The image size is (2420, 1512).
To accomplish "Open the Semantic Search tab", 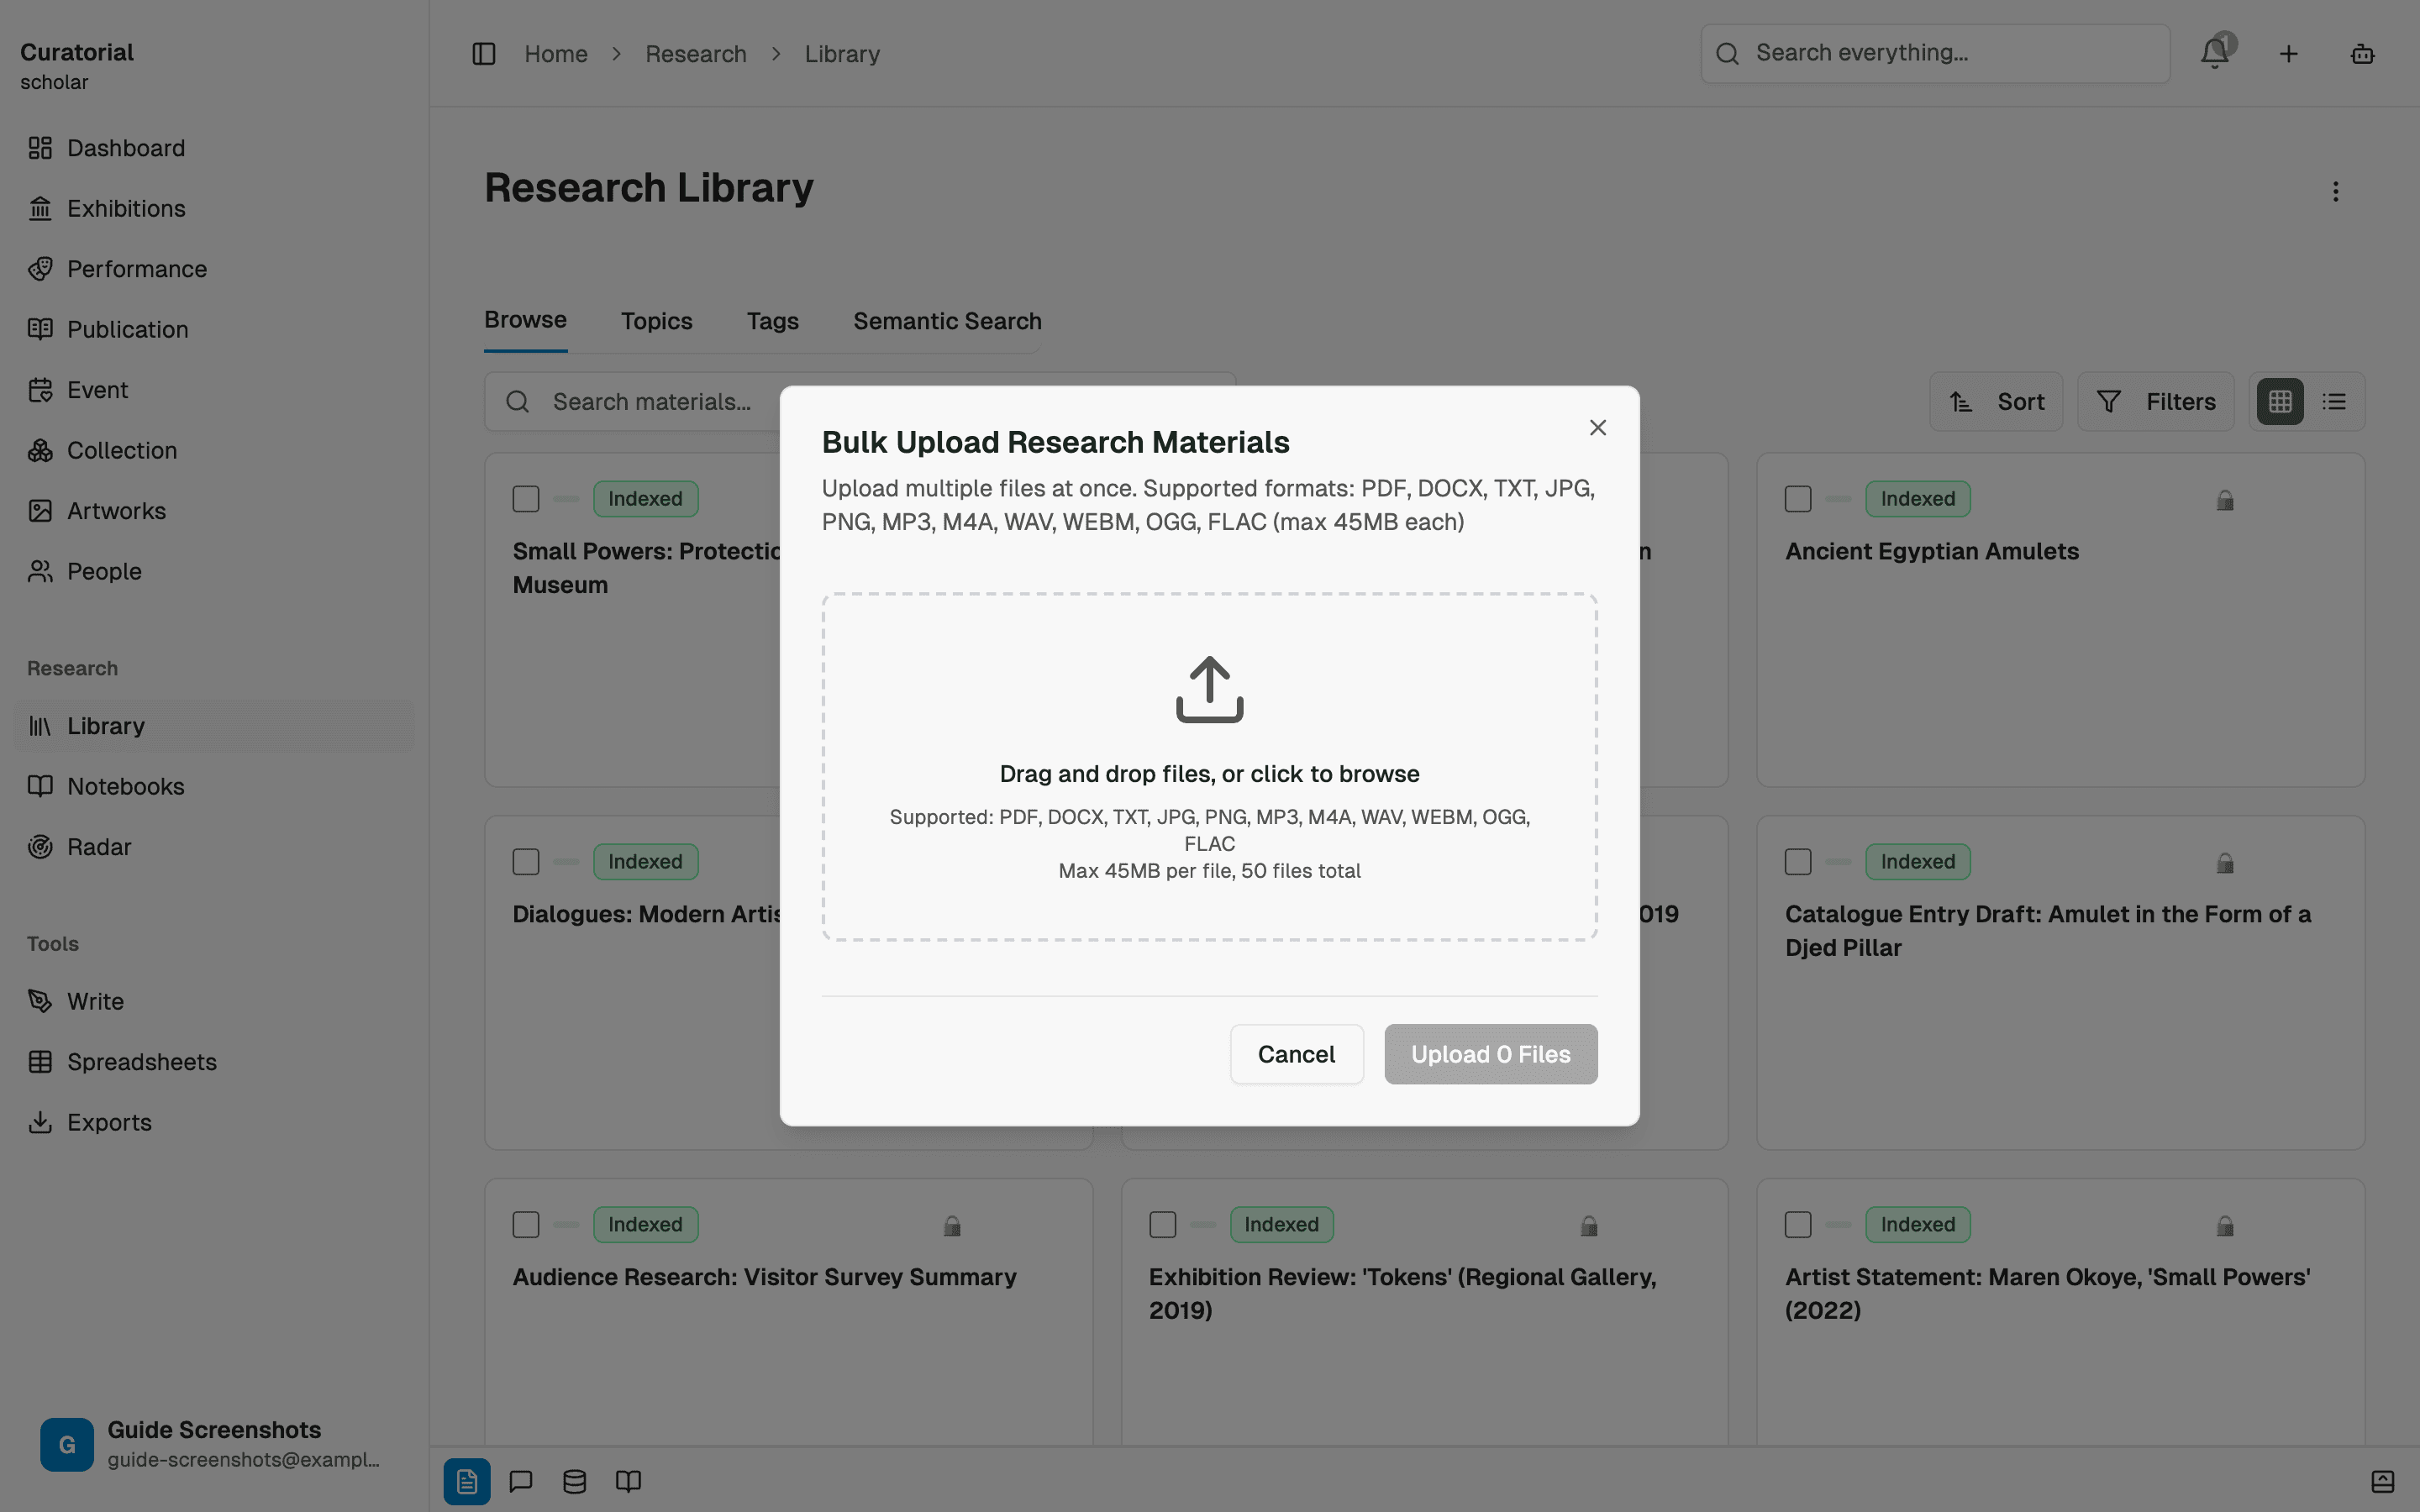I will coord(947,321).
